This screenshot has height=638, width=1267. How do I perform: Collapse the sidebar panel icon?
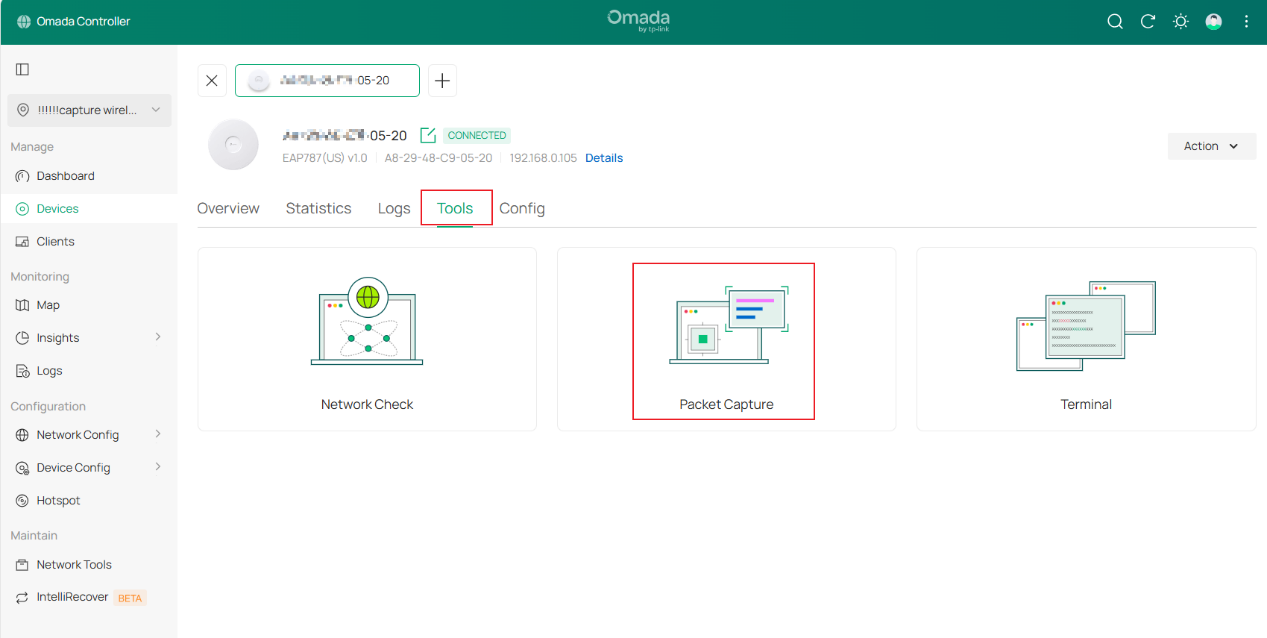click(22, 69)
